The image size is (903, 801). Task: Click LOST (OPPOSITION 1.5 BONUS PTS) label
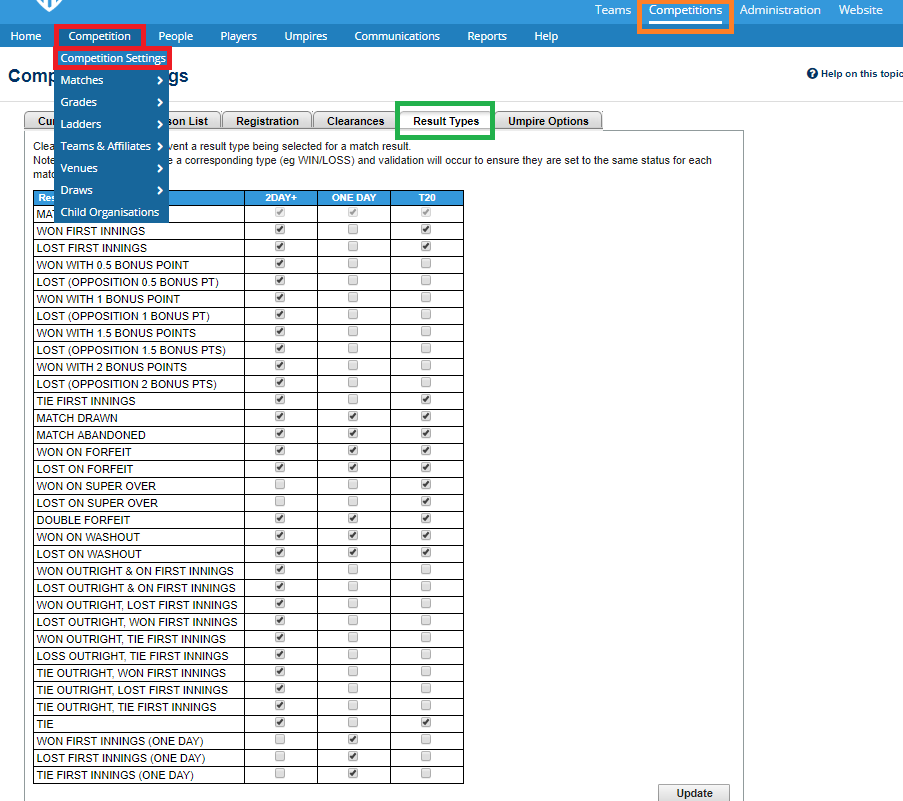click(x=131, y=350)
